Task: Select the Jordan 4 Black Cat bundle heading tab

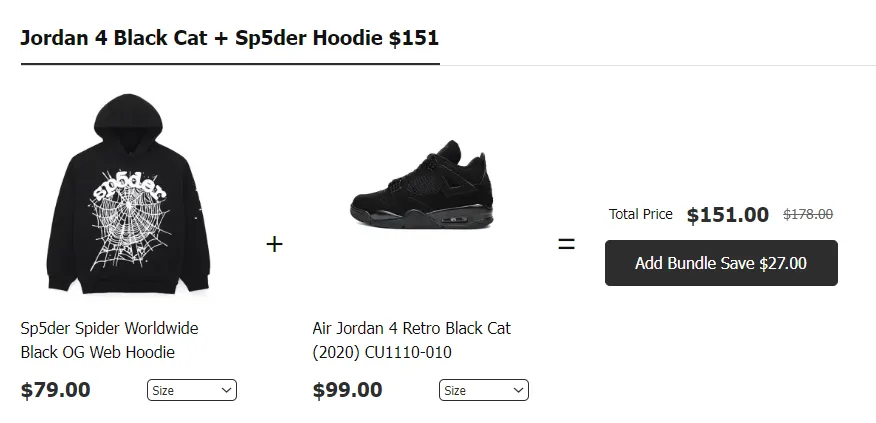Action: (x=229, y=38)
